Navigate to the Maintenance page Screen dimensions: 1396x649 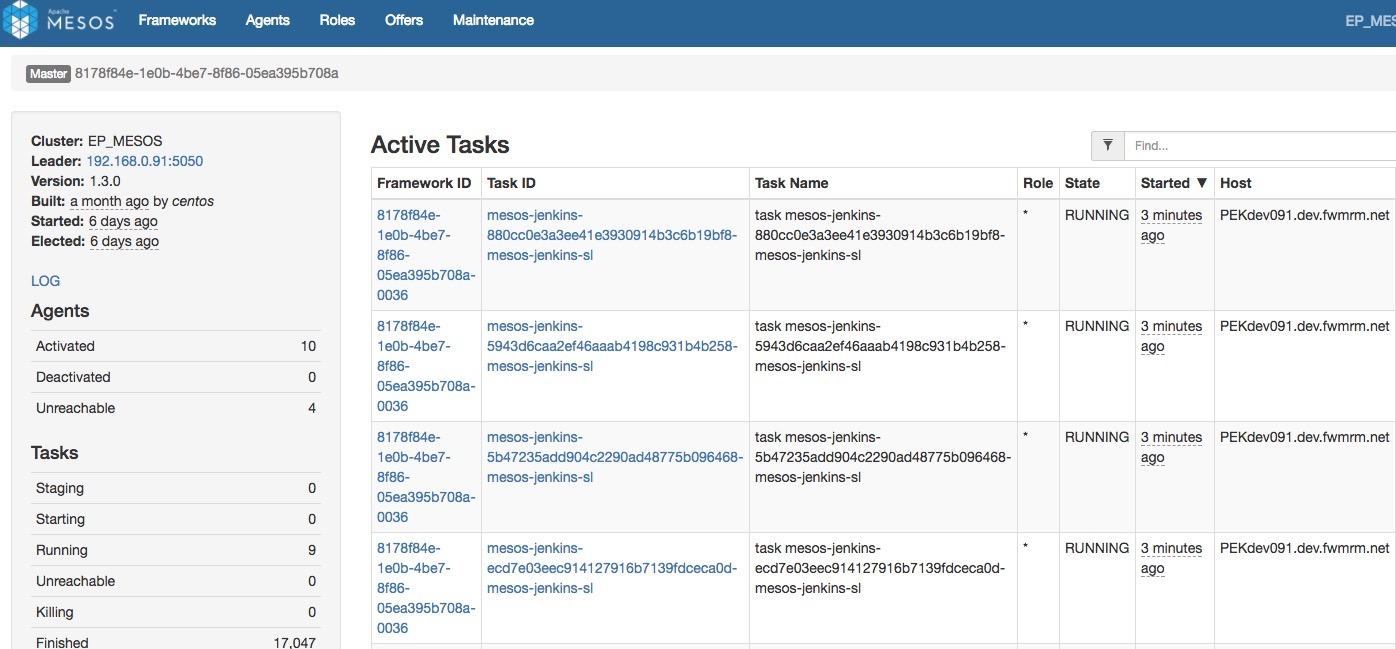493,20
